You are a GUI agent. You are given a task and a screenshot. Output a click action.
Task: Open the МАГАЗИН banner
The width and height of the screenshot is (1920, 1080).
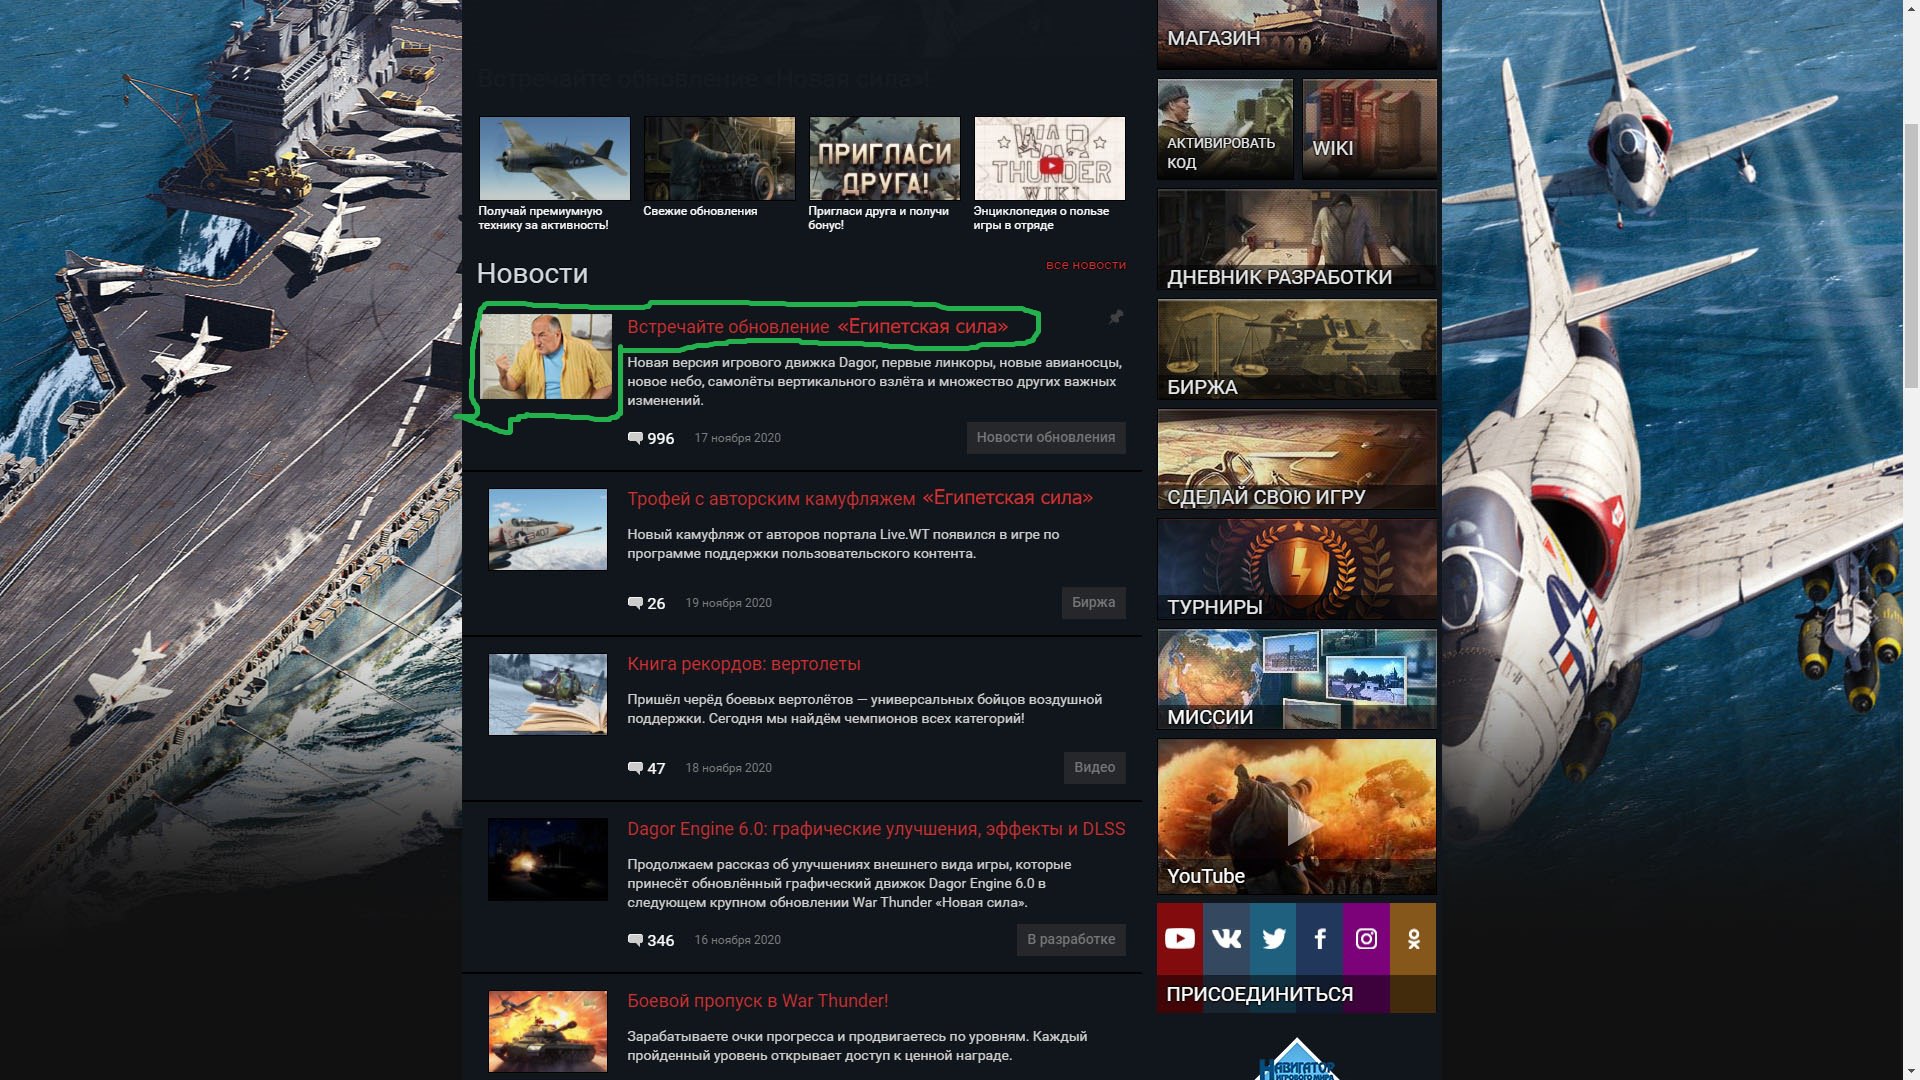point(1297,34)
